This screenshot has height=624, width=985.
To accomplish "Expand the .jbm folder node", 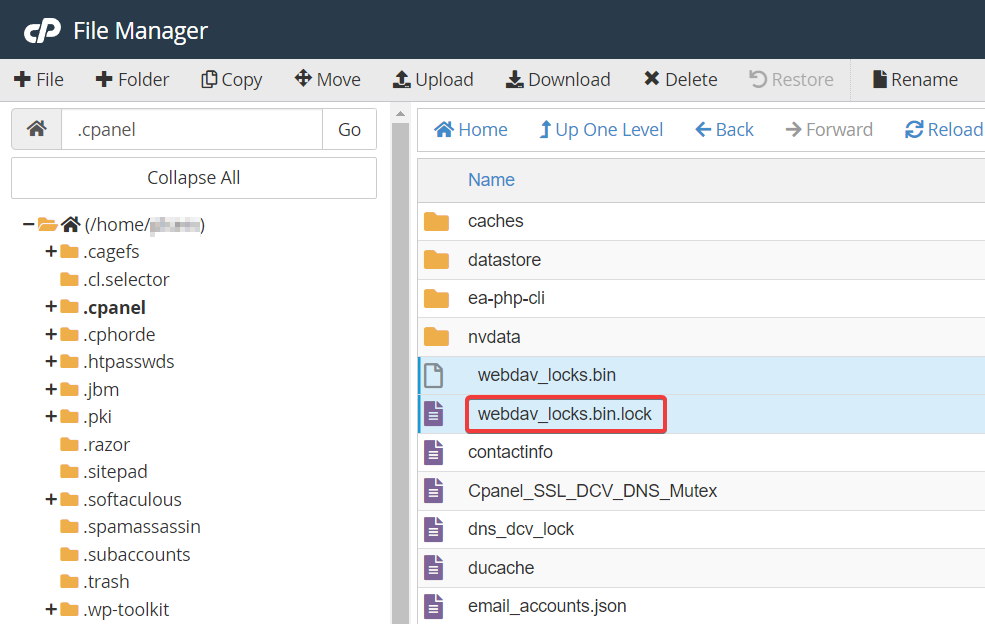I will (x=51, y=389).
